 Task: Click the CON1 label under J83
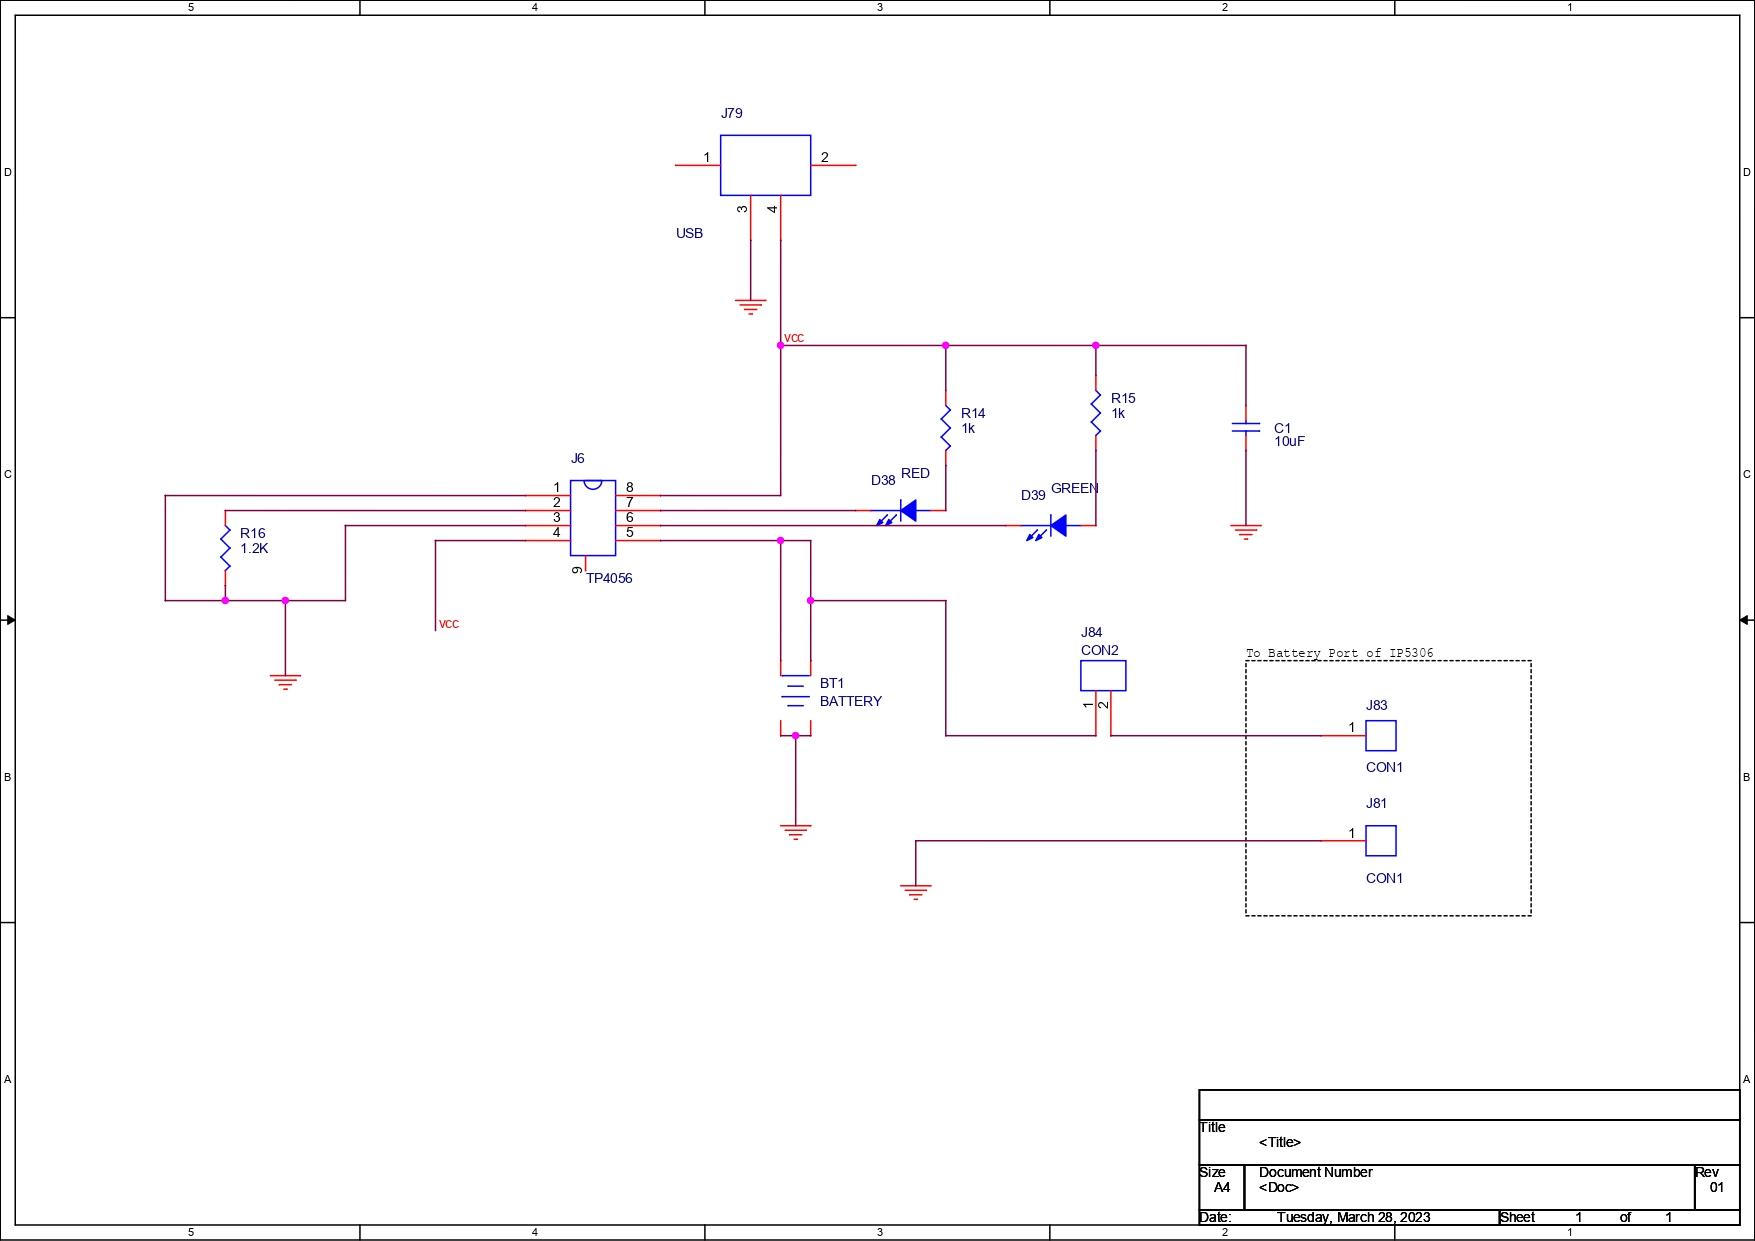1385,767
